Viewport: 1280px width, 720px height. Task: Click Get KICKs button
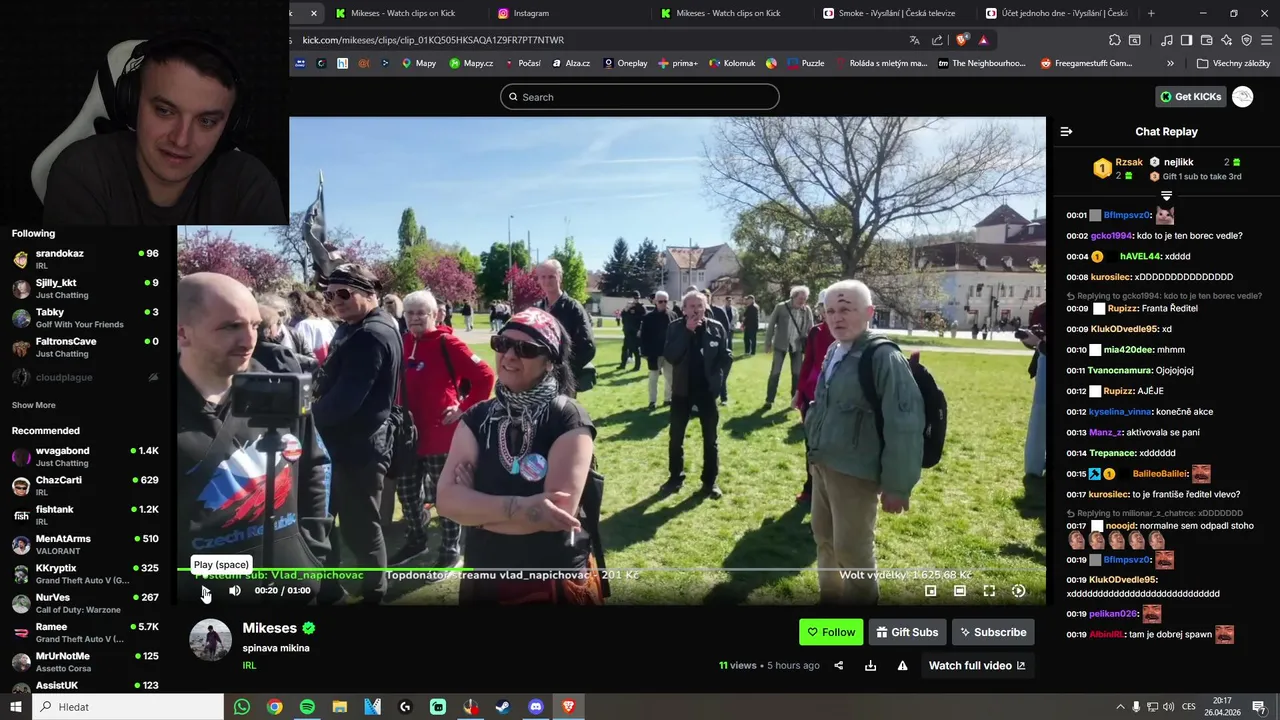[x=1190, y=97]
